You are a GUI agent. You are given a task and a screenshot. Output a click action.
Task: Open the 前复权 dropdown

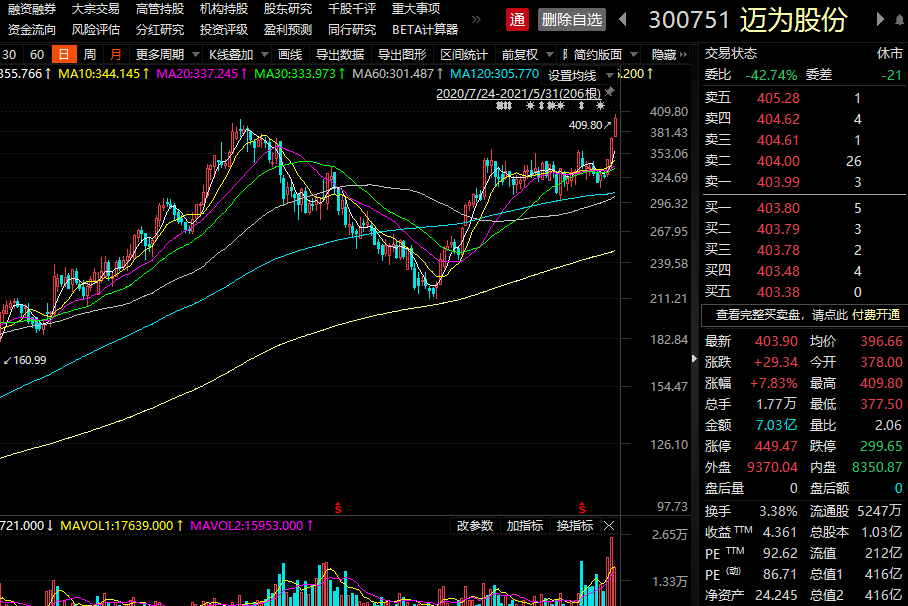pyautogui.click(x=527, y=54)
